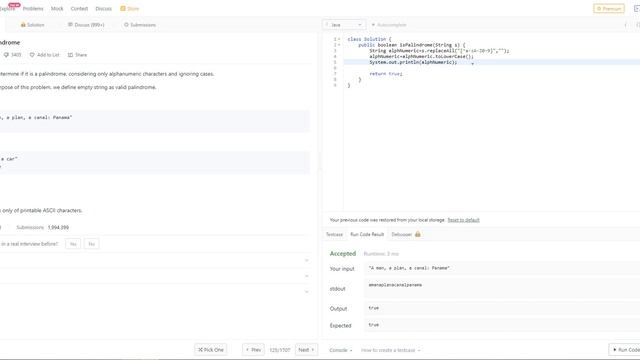Open the Console dropdown
The image size is (640, 360).
[x=341, y=350]
